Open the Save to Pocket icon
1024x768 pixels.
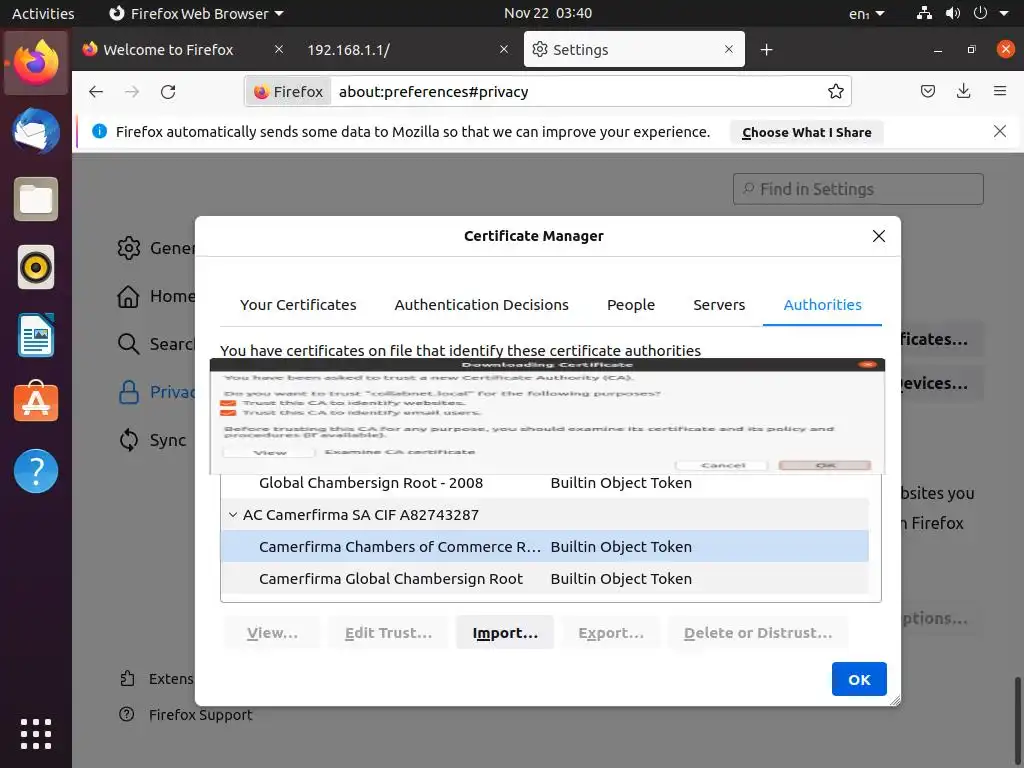(x=927, y=91)
